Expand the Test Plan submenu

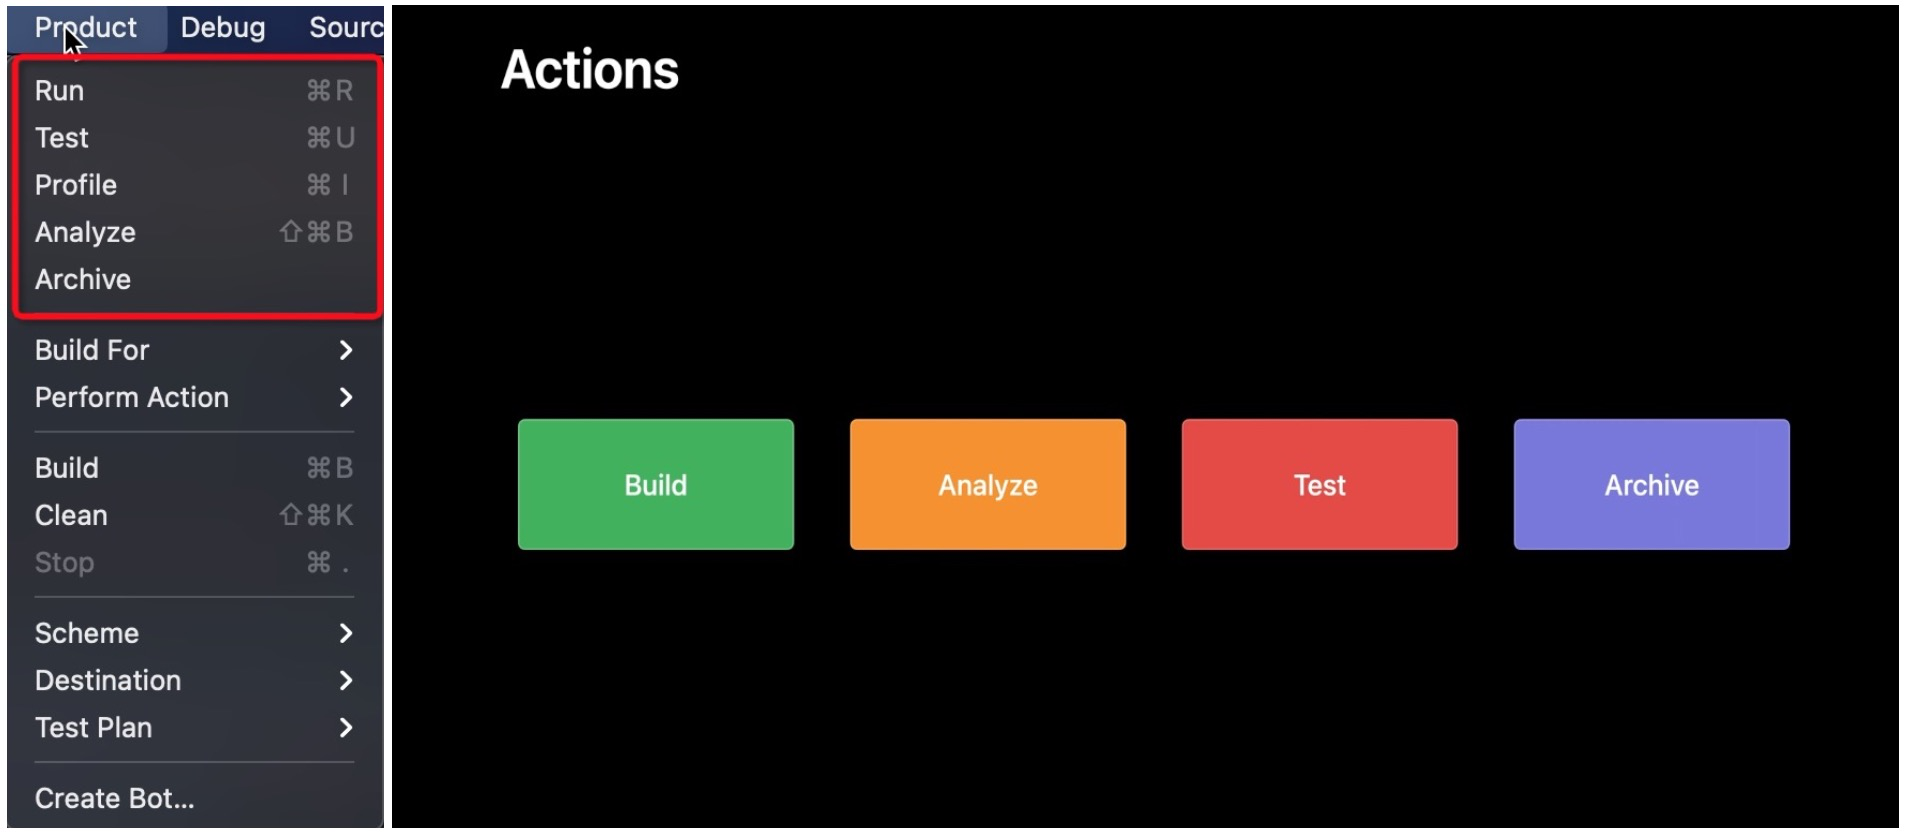tap(195, 728)
